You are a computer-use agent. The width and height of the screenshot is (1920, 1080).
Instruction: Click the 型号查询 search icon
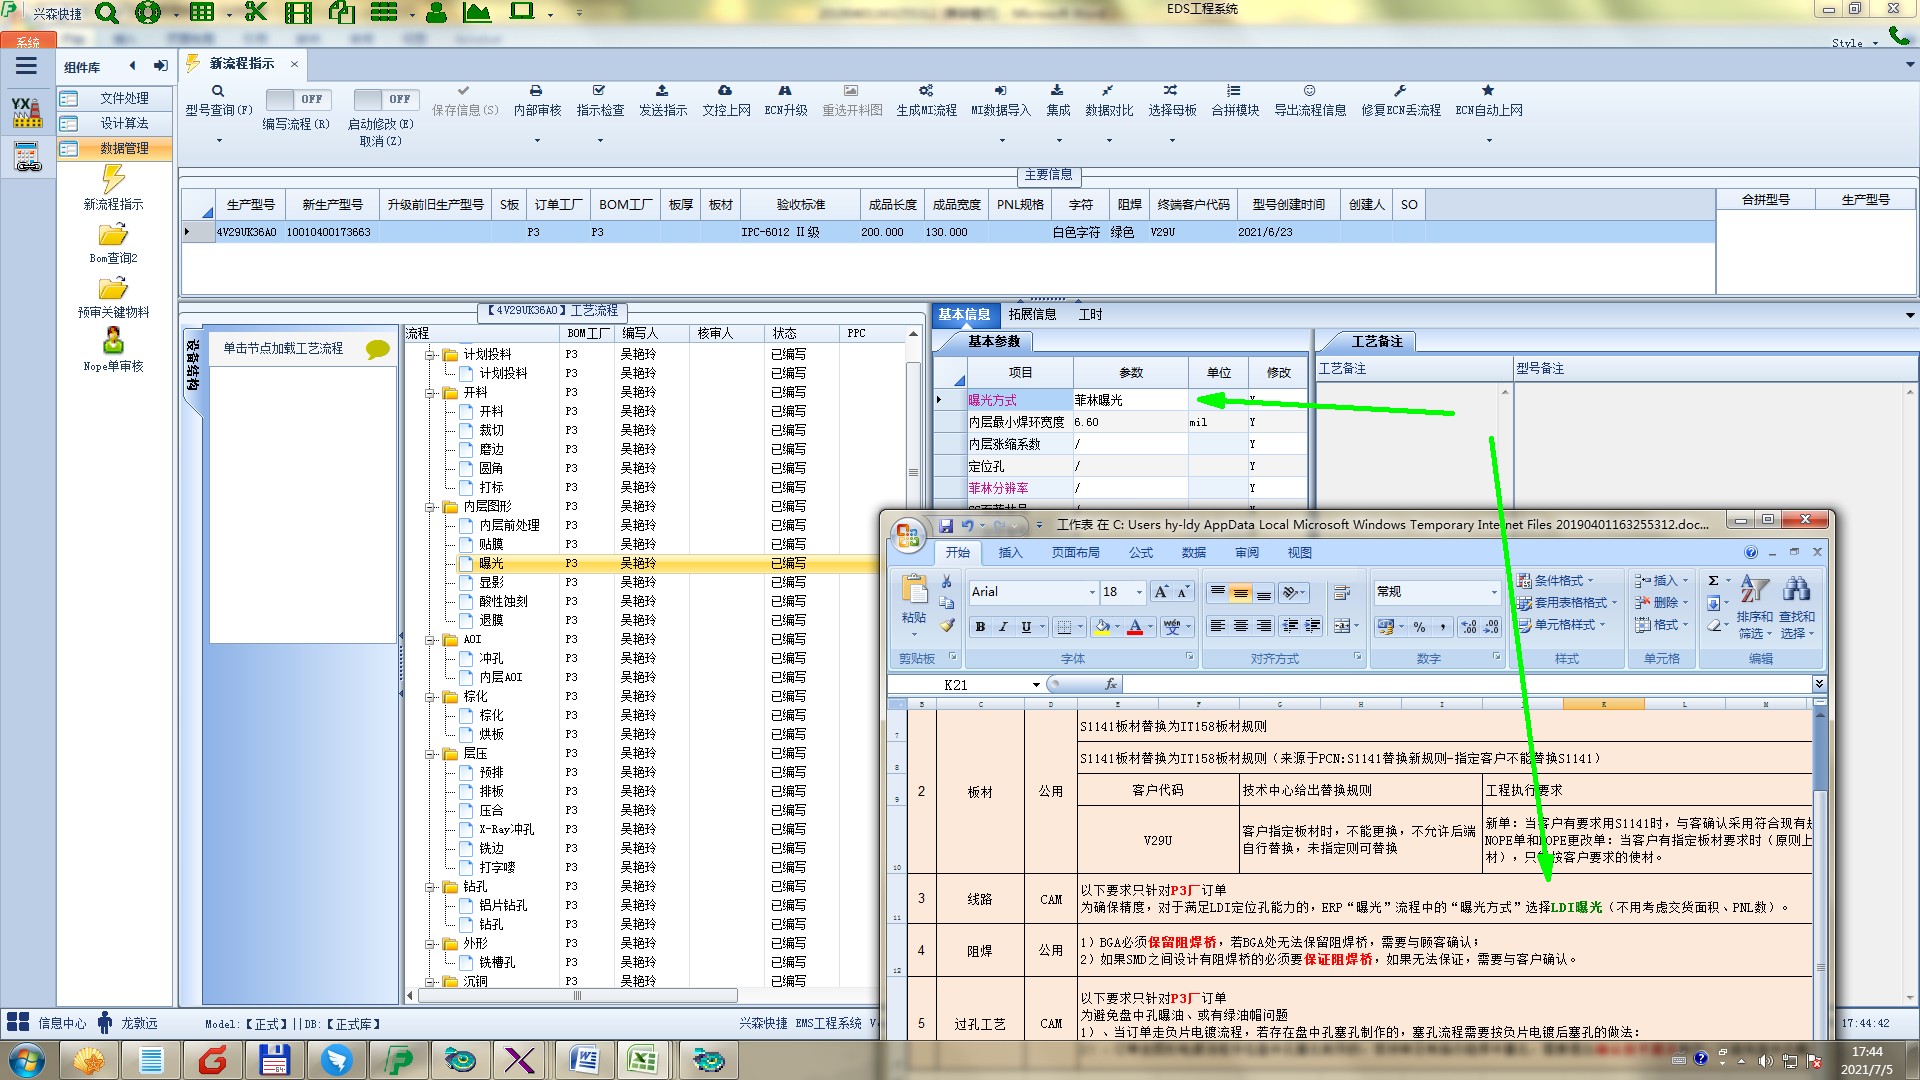coord(217,91)
